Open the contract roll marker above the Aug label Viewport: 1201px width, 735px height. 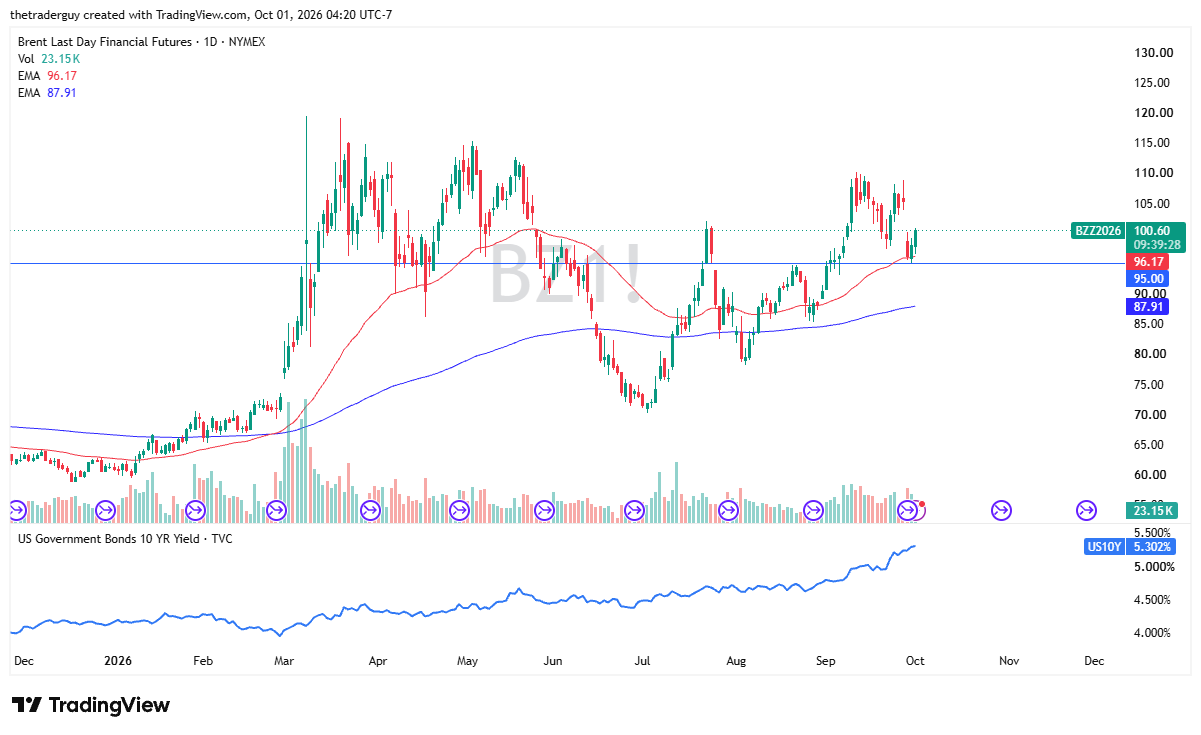(x=727, y=510)
